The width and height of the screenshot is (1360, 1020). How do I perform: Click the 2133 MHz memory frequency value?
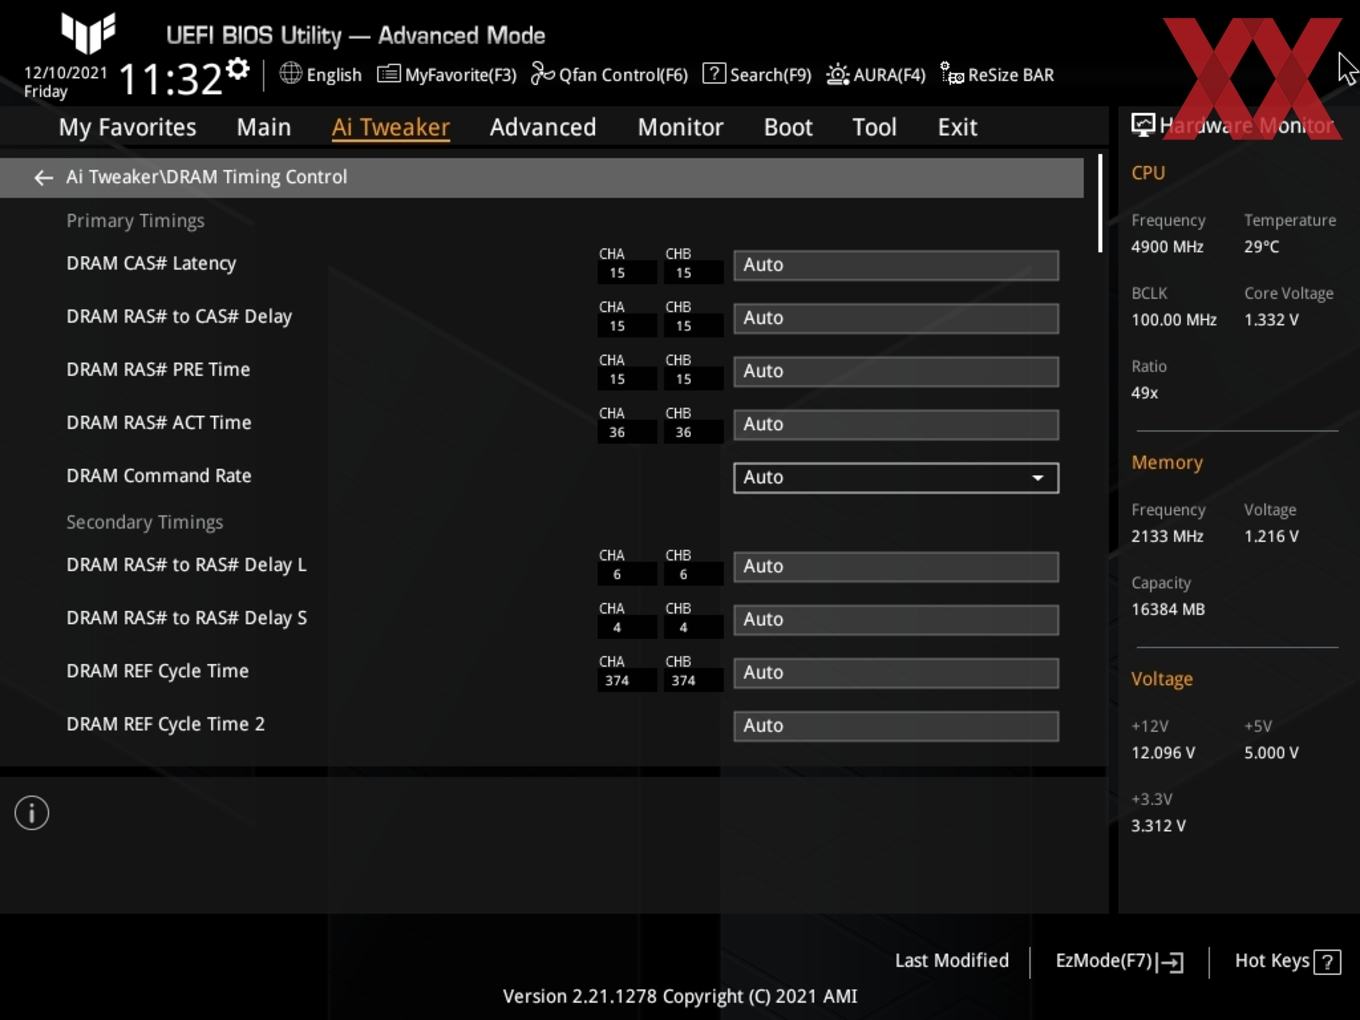[x=1167, y=536]
